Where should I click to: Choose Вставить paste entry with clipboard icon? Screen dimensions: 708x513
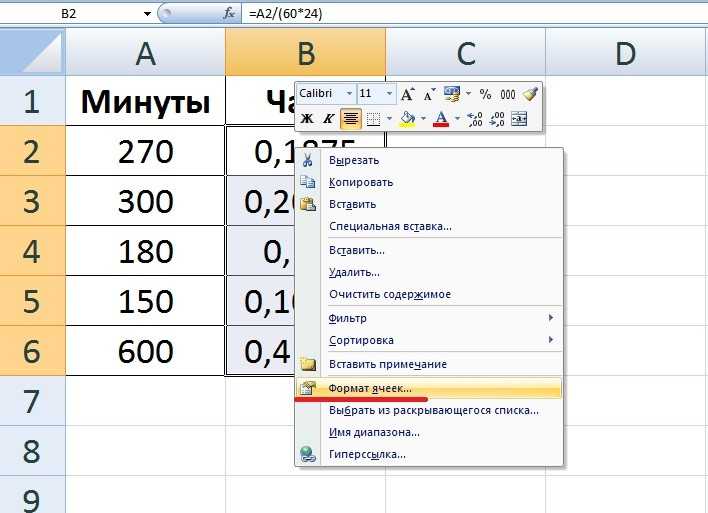click(x=429, y=204)
